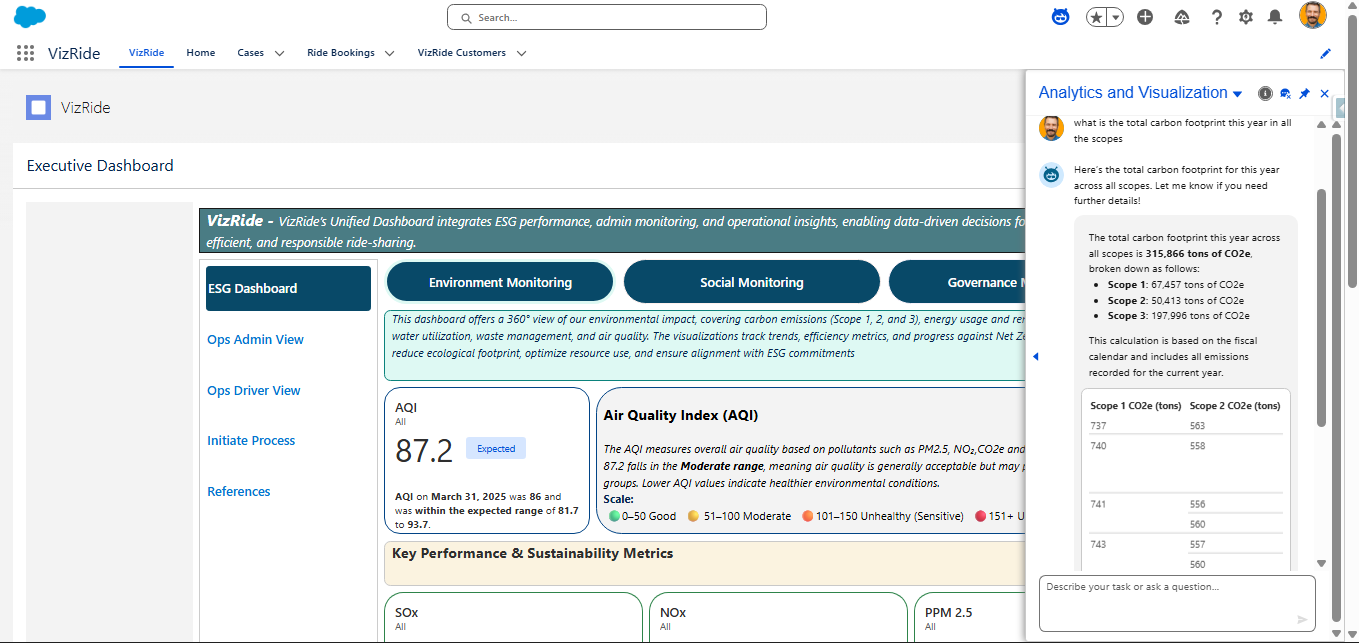Click the Scope 2 CO2e (tons) column header
Viewport: 1359px width, 643px height.
tap(1235, 406)
